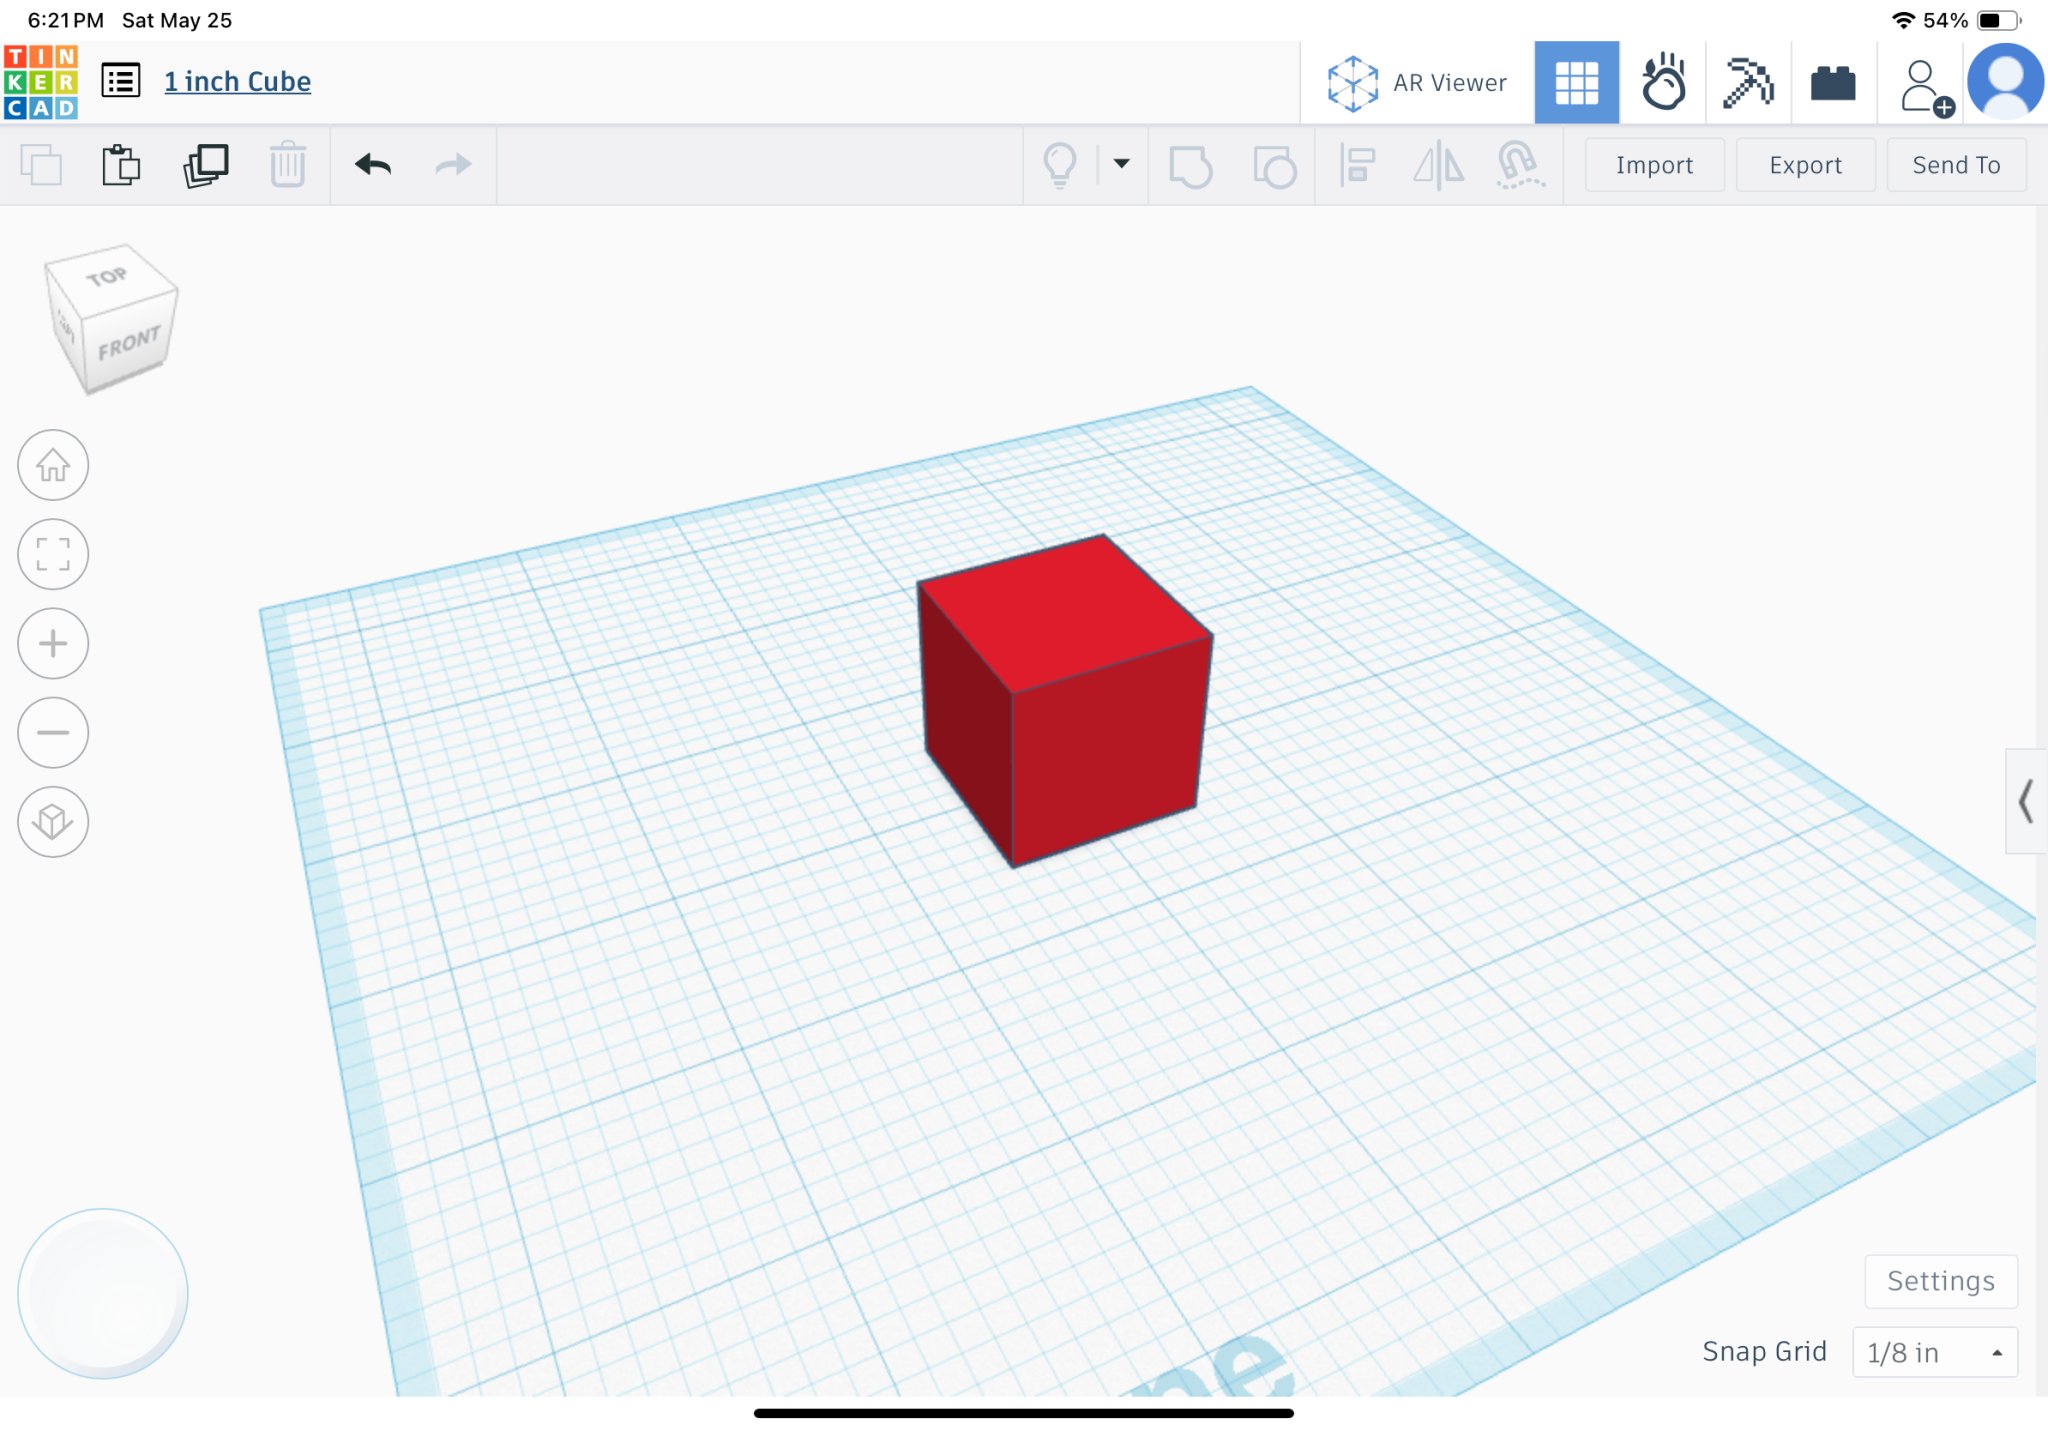The width and height of the screenshot is (2048, 1430).
Task: Rename the 1 inch Cube title
Action: pos(237,81)
